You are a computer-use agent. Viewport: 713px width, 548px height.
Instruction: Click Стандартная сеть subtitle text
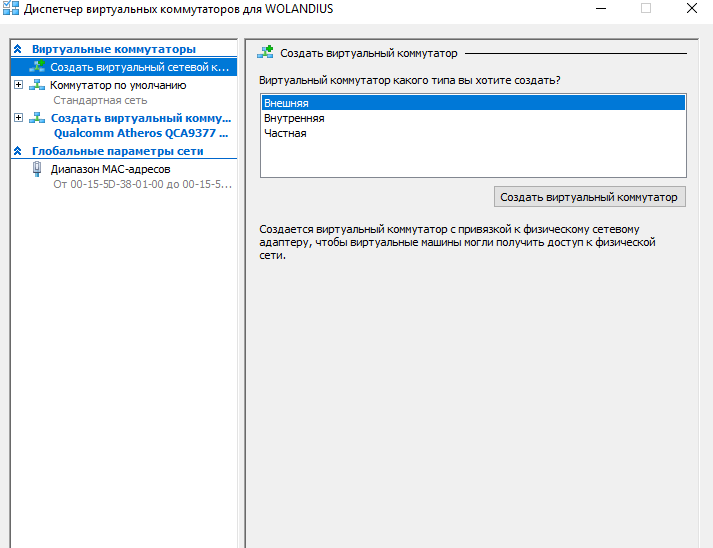coord(100,100)
